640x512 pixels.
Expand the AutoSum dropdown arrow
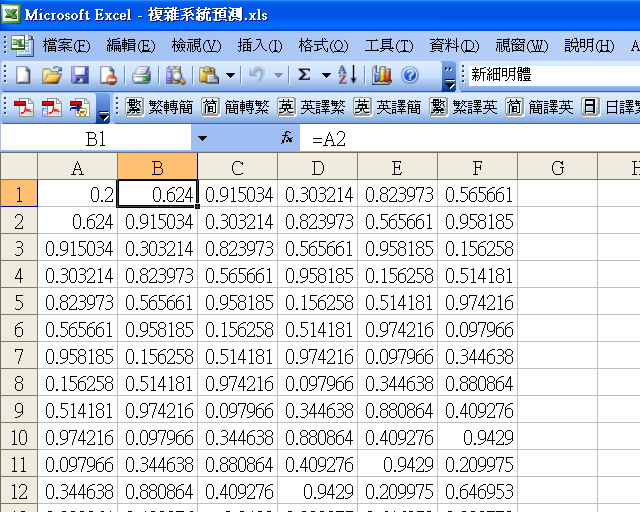pyautogui.click(x=323, y=75)
